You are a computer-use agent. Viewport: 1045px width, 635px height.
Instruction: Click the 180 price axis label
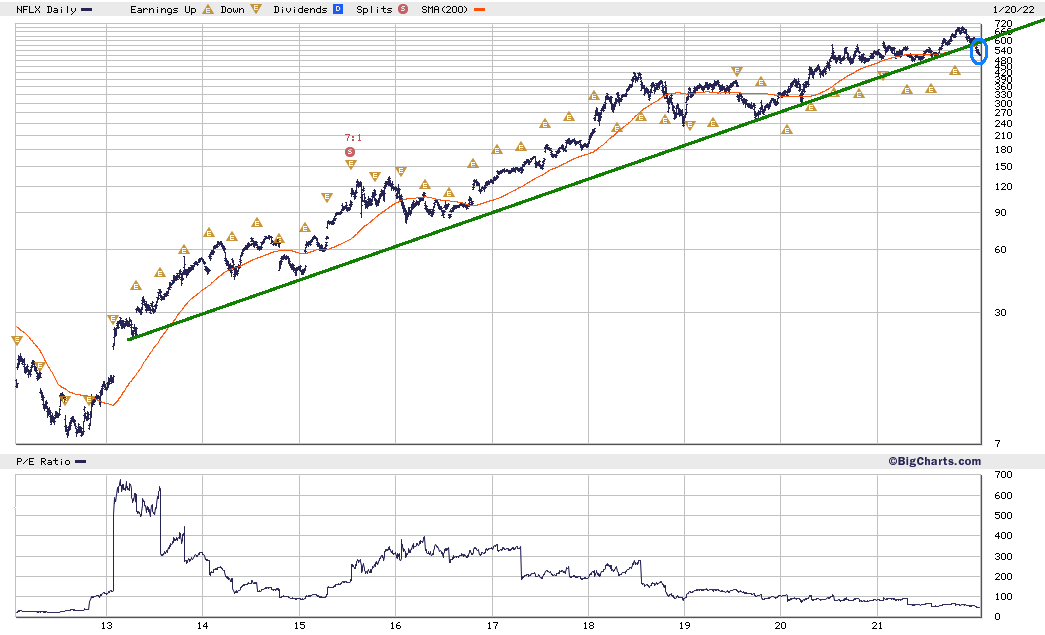1003,149
